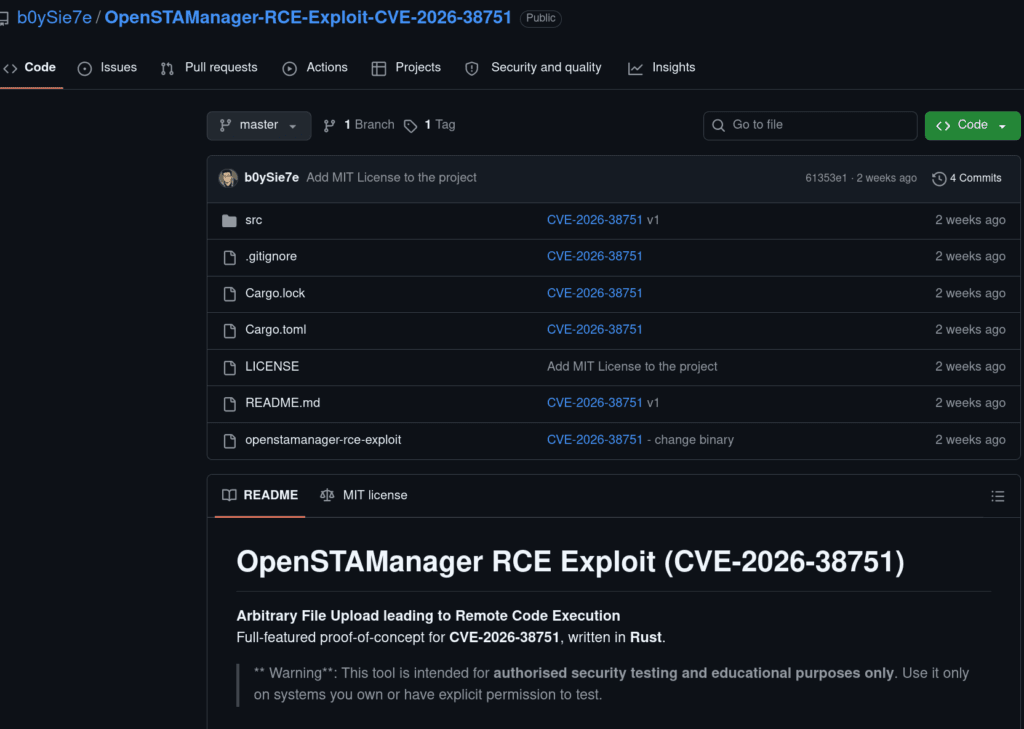Click the b0ySie7e commit author name
The image size is (1024, 729).
(x=272, y=178)
